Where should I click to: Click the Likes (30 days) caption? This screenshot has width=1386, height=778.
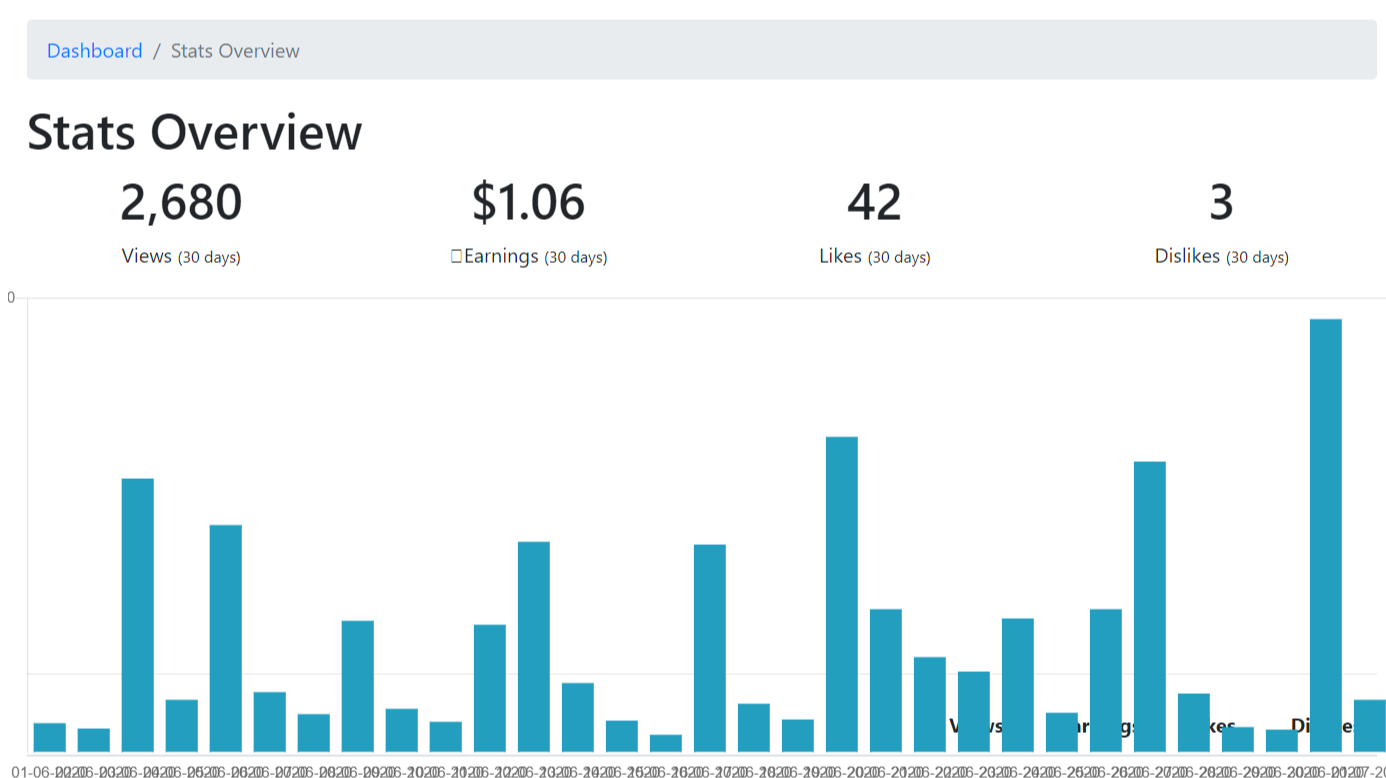coord(872,256)
